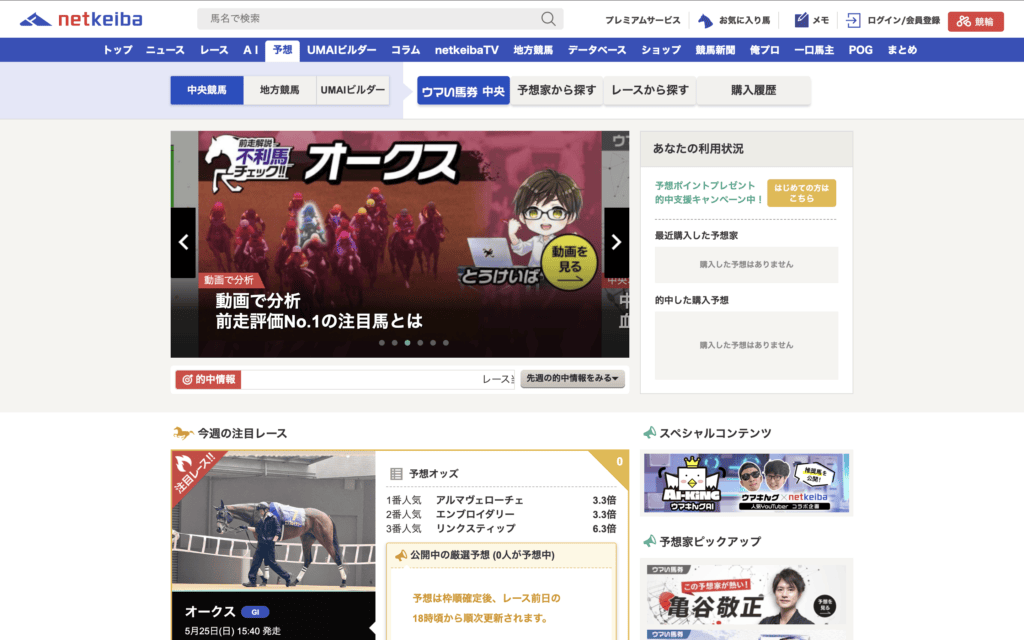This screenshot has width=1024, height=640.
Task: Click the リンクスティップ odds row
Action: pos(501,529)
